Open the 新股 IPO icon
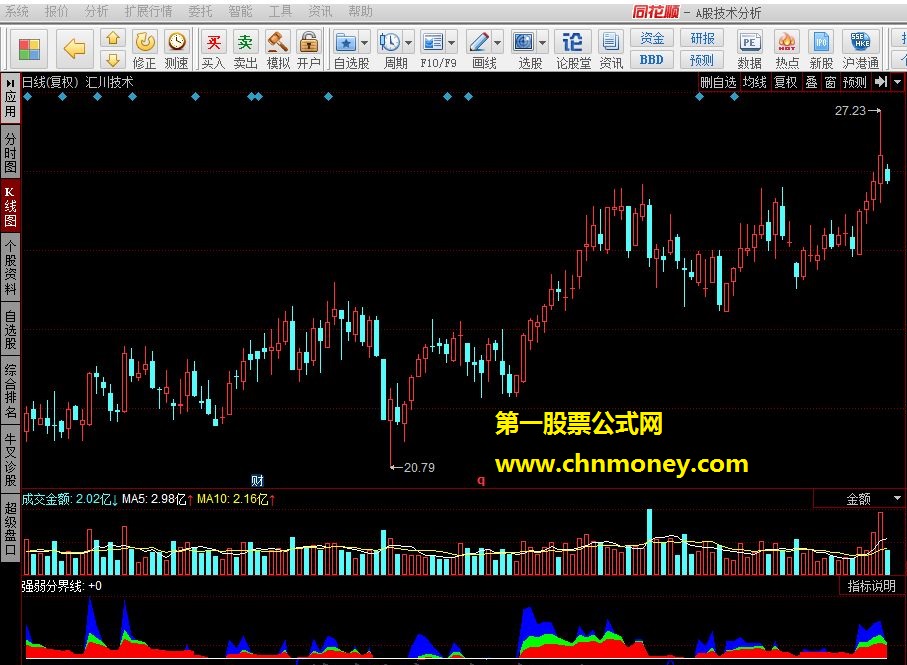 821,50
